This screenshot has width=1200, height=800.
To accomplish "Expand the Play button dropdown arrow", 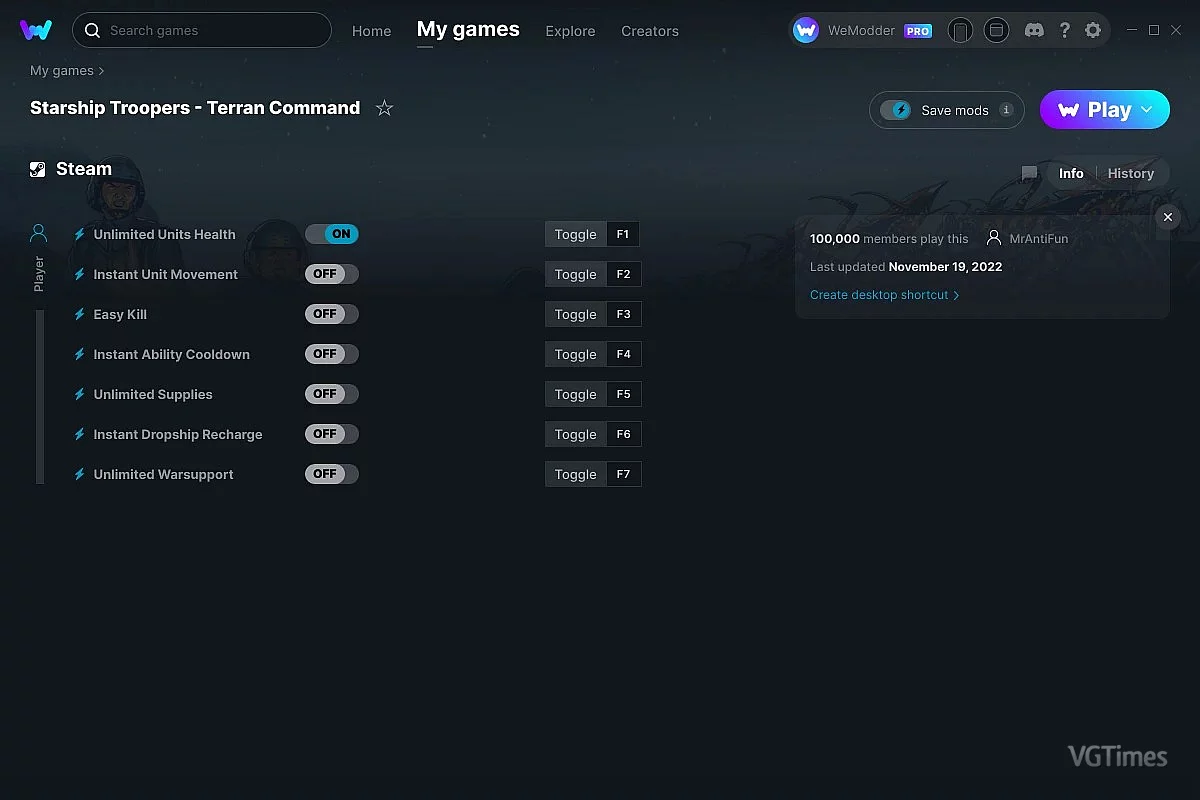I will click(x=1147, y=110).
